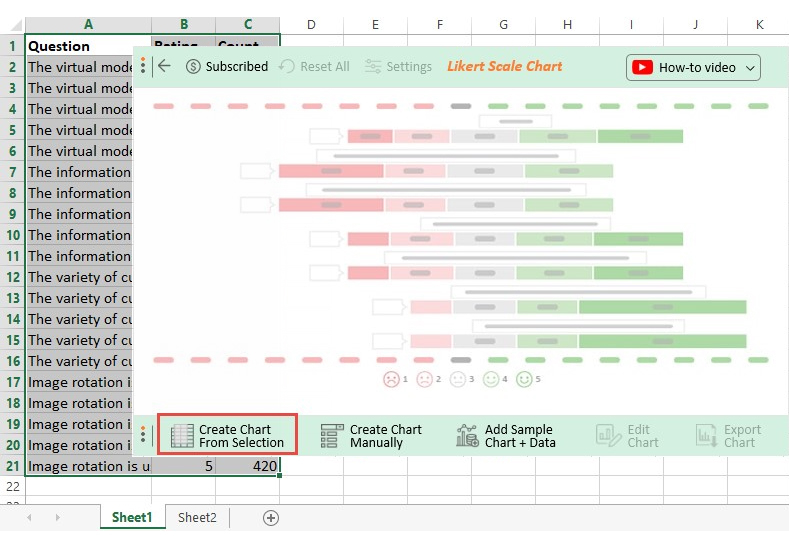Viewport: 789px width, 548px height.
Task: Add a new sheet with plus button
Action: click(x=271, y=518)
